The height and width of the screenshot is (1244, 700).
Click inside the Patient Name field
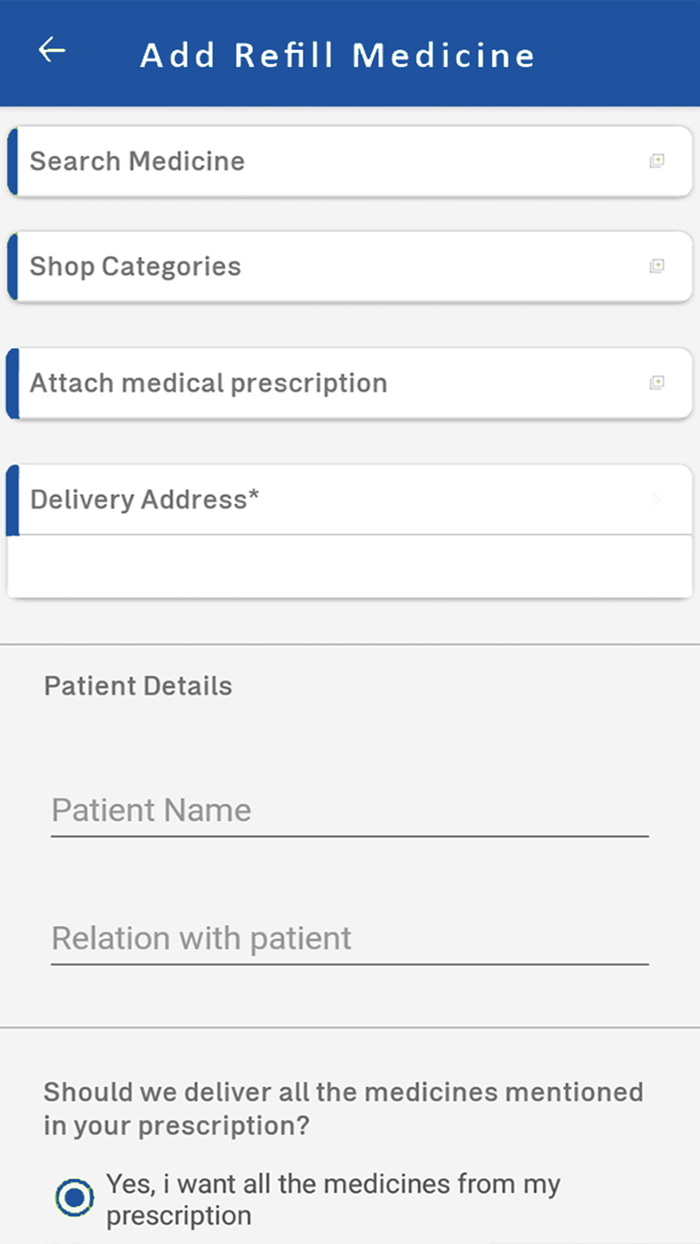point(350,810)
